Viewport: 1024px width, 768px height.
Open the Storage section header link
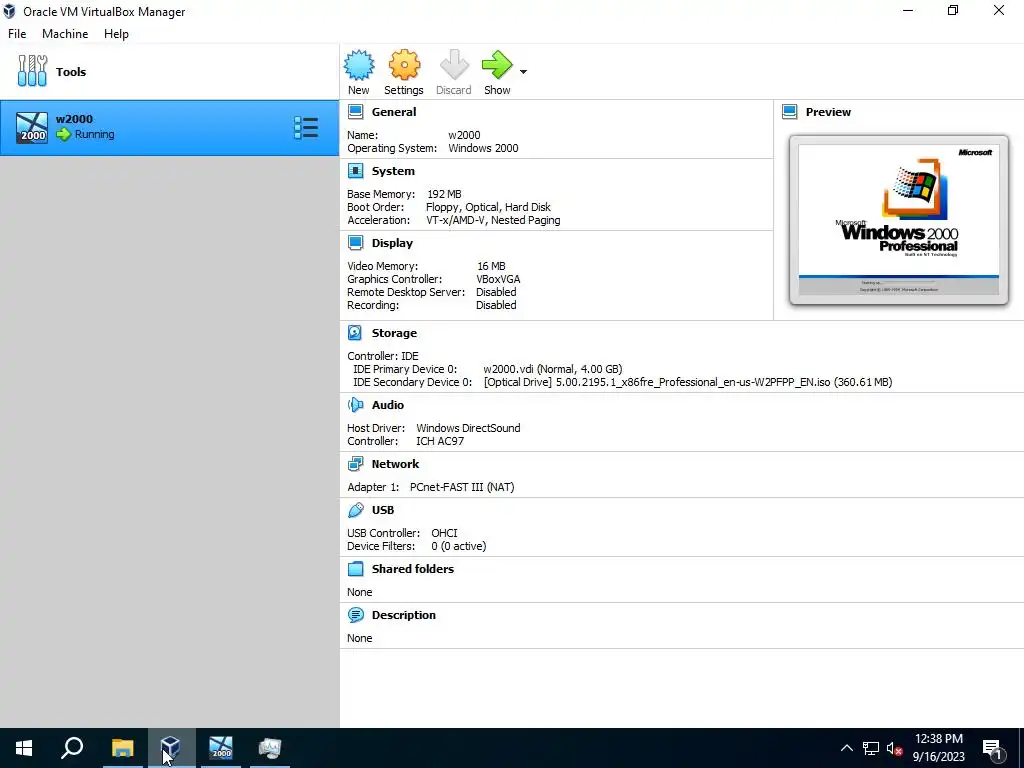click(x=394, y=333)
